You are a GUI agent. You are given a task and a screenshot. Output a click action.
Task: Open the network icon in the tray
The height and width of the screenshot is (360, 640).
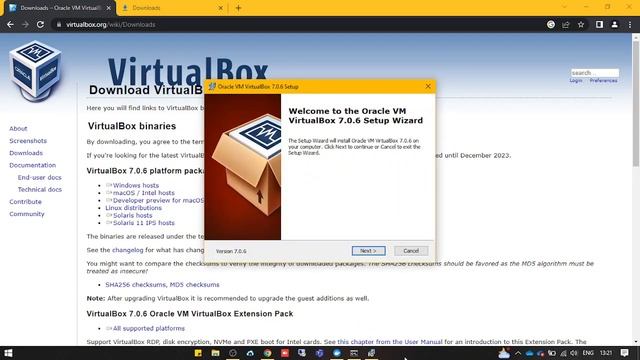pos(563,353)
